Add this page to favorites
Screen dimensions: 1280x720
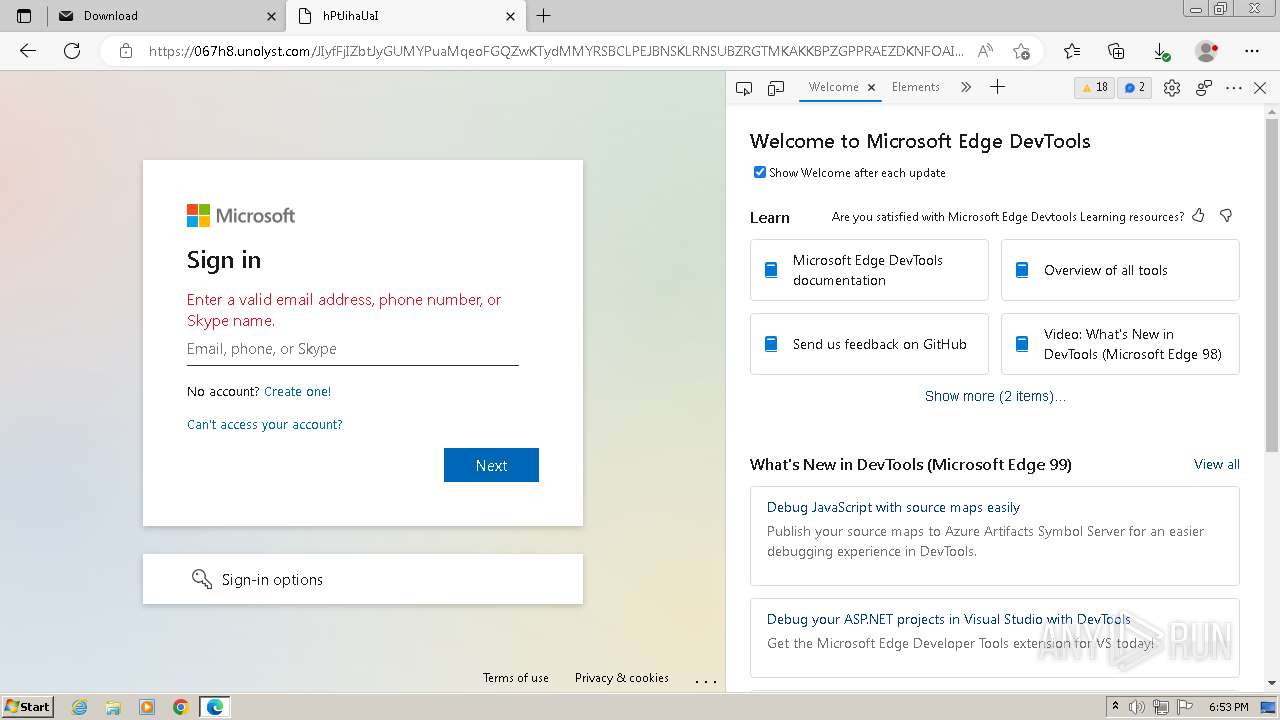1021,51
